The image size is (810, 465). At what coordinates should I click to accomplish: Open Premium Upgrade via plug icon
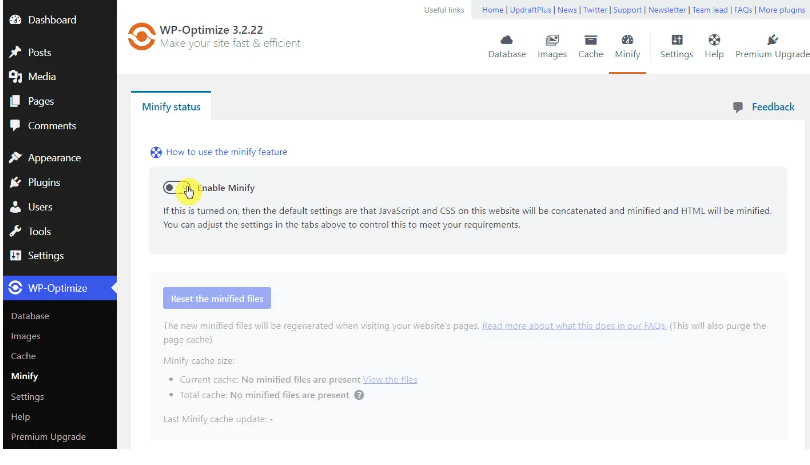click(772, 40)
